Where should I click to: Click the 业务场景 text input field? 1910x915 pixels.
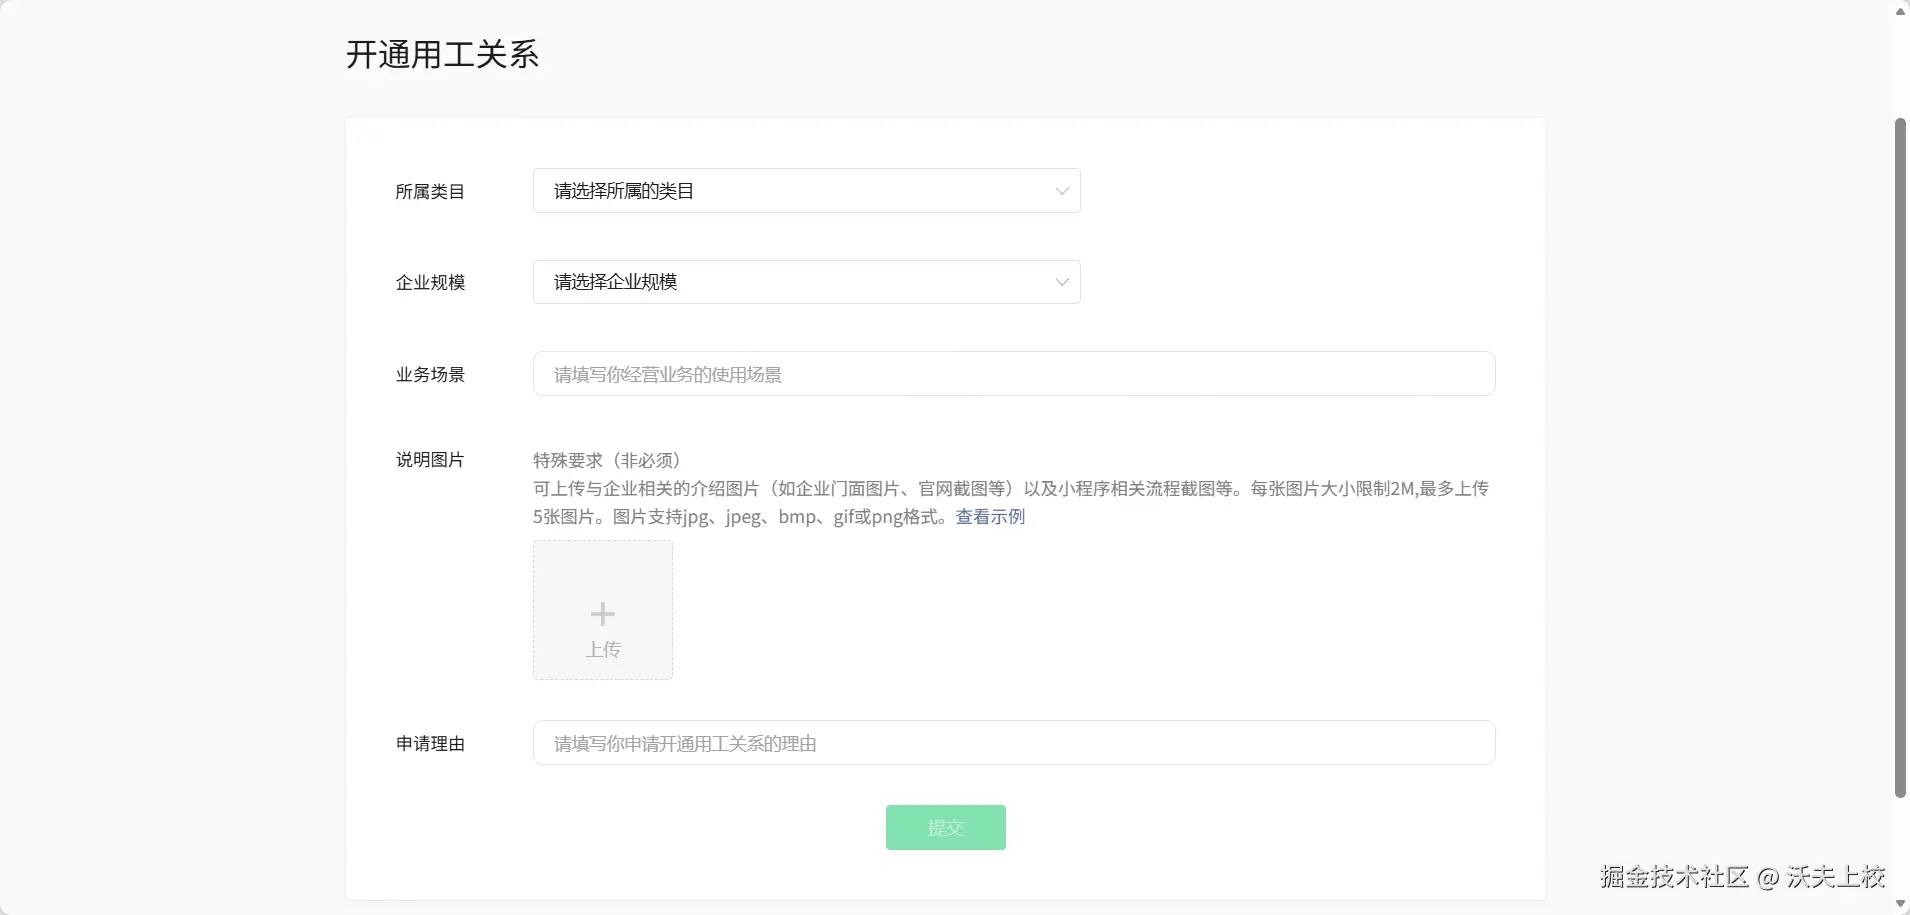(x=1013, y=373)
